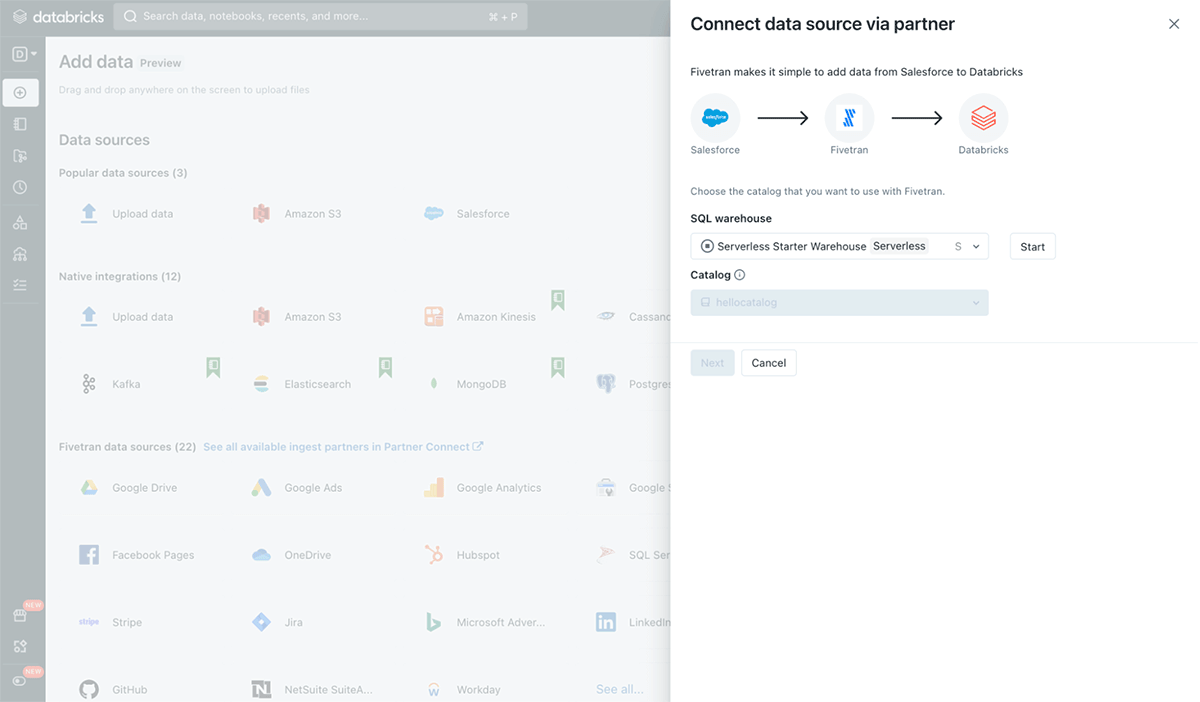Screen dimensions: 1200x702
Task: Open the hellocatalog Catalog dropdown
Action: pos(839,302)
